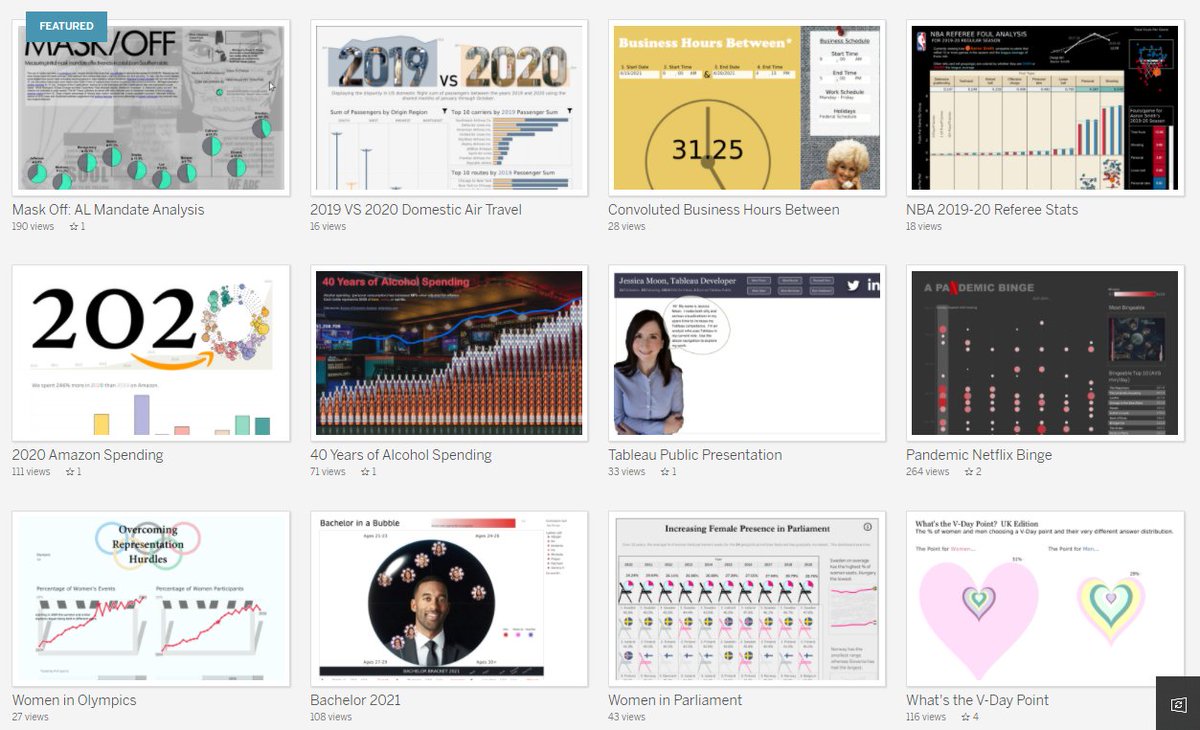Click '264 views' under Pandemic Netflix Binge
The height and width of the screenshot is (730, 1200).
click(x=928, y=472)
